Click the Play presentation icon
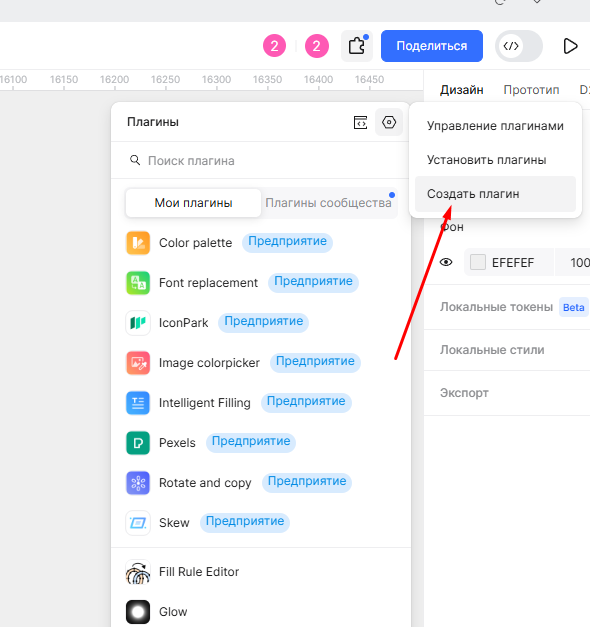The height and width of the screenshot is (627, 590). tap(570, 46)
